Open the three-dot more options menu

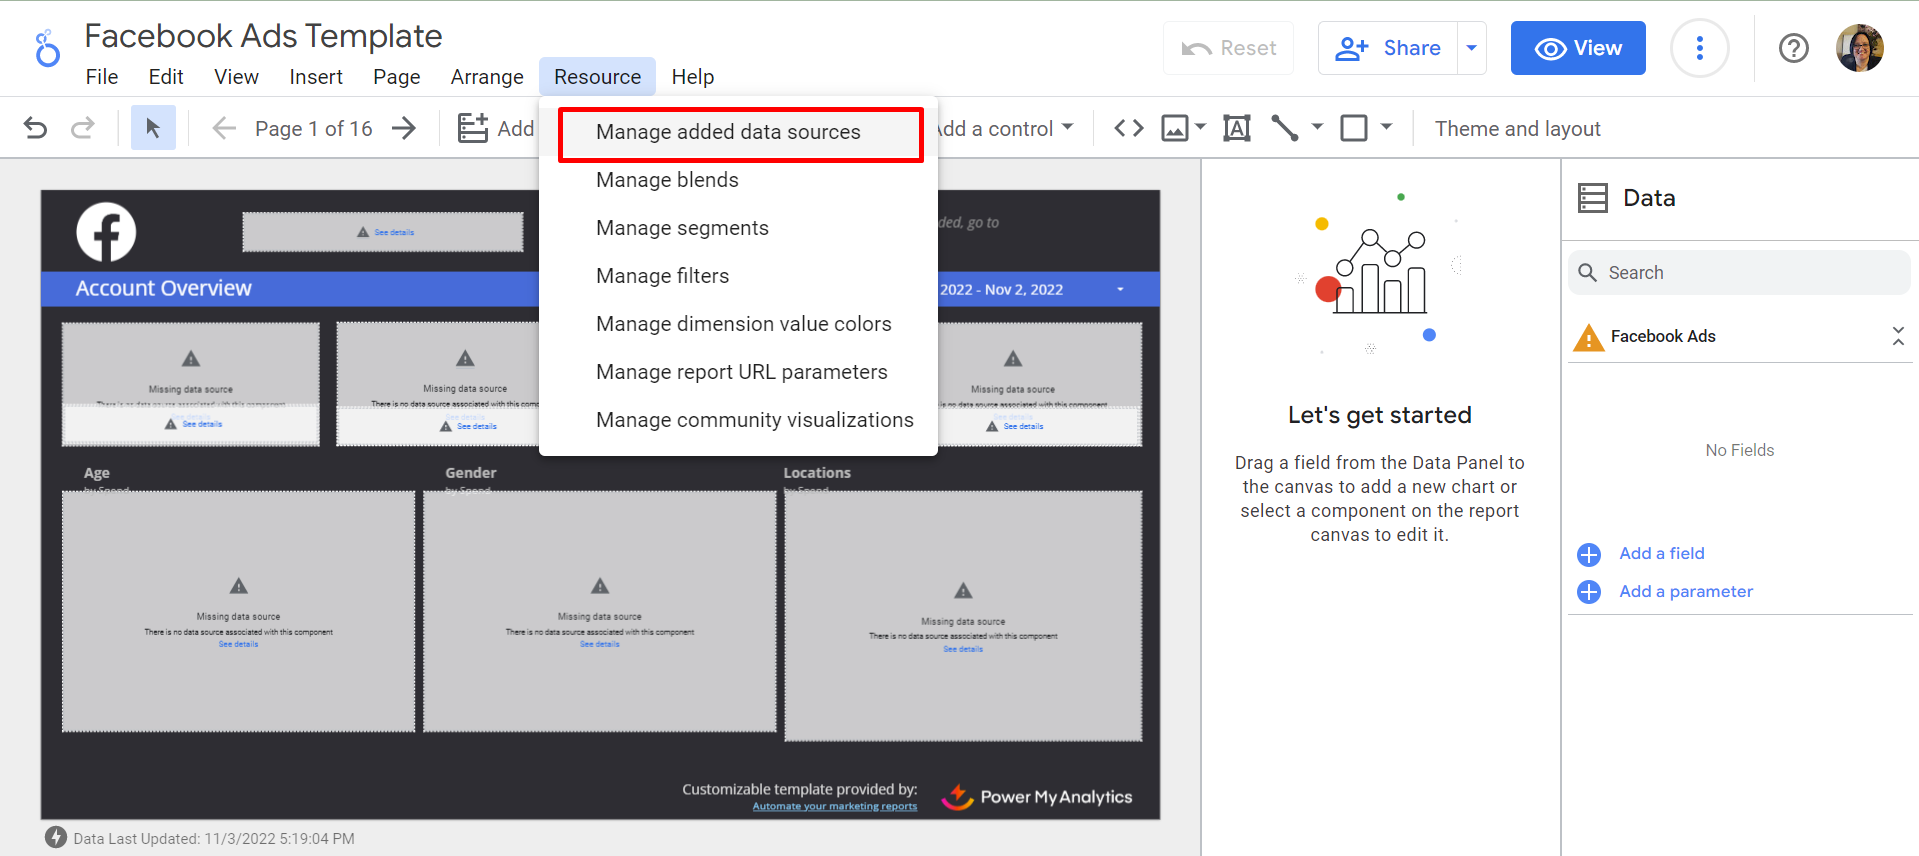1699,48
